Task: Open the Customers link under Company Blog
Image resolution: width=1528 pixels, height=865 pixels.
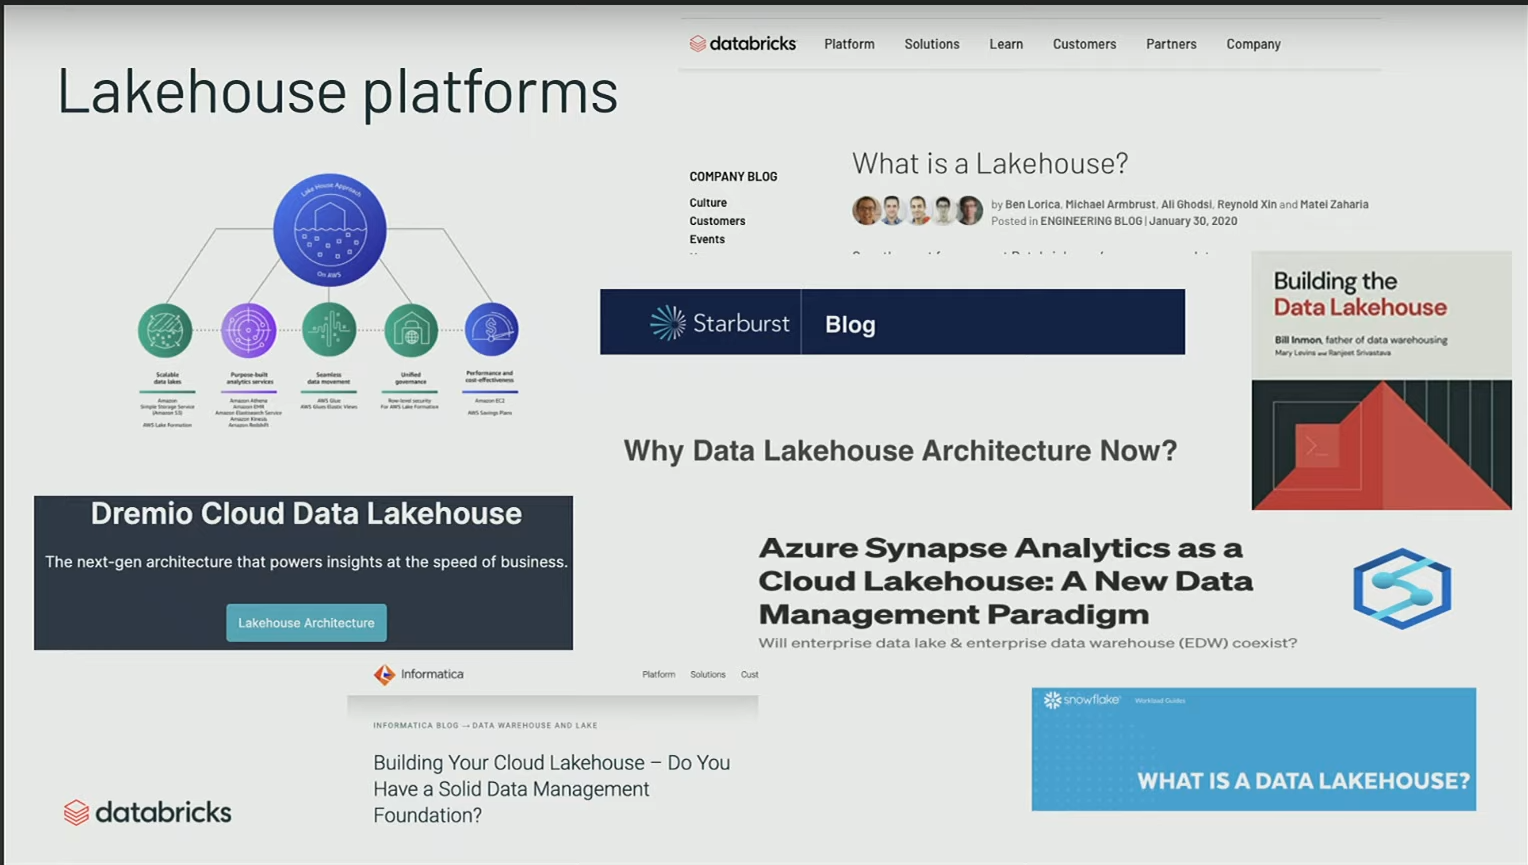Action: click(x=717, y=221)
